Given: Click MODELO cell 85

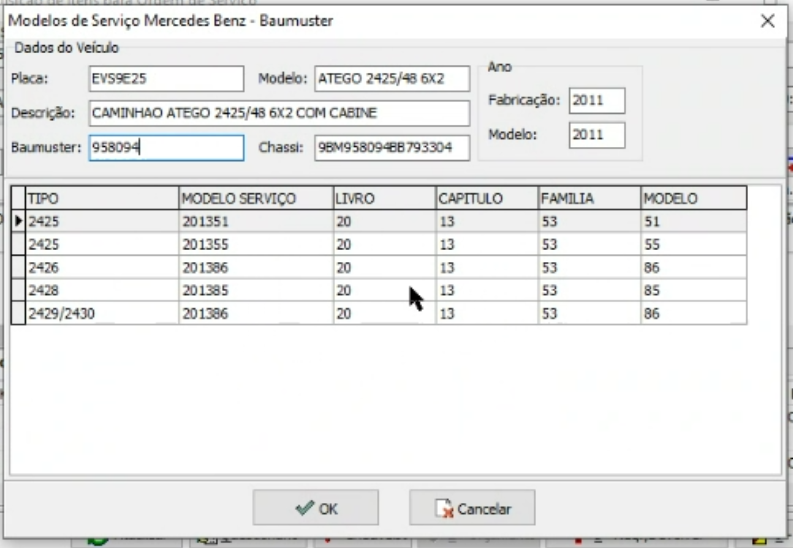Looking at the screenshot, I should 694,290.
